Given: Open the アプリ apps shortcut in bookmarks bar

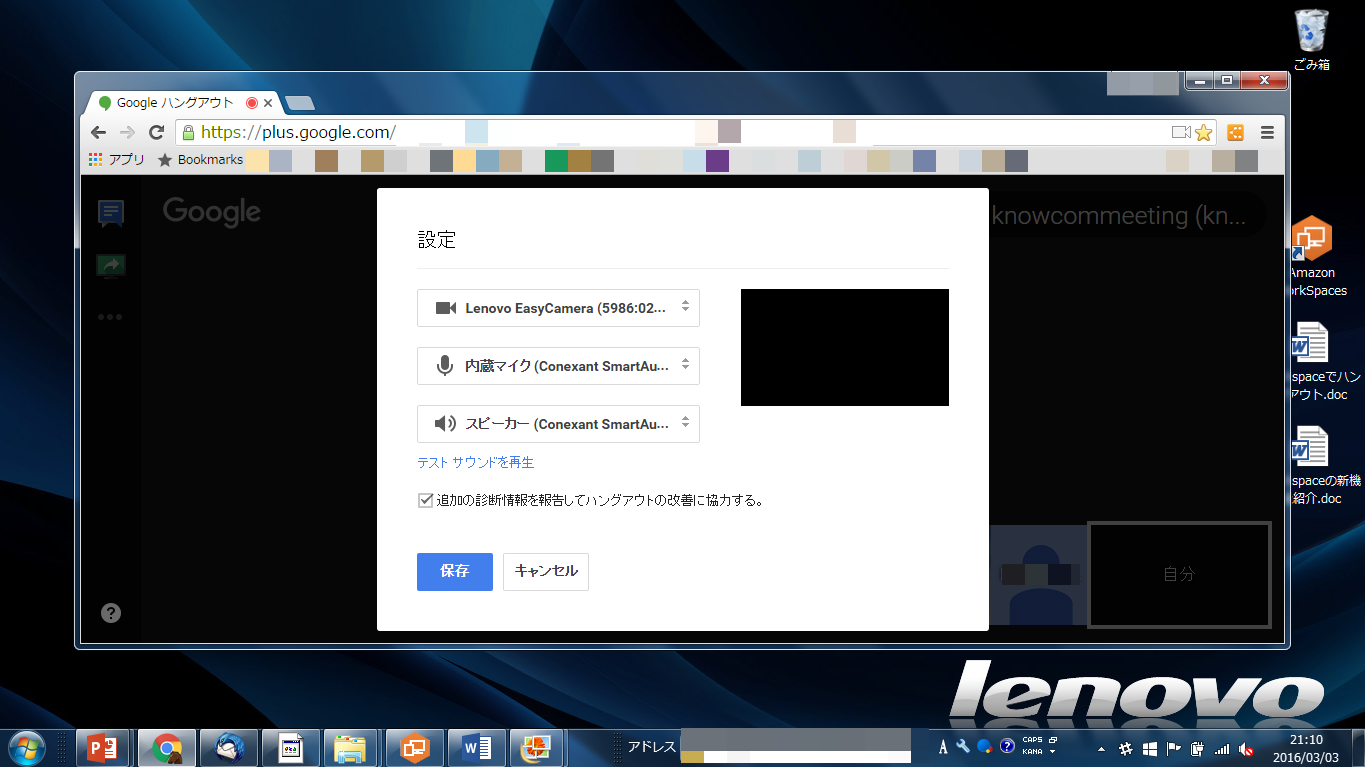Looking at the screenshot, I should tap(117, 160).
